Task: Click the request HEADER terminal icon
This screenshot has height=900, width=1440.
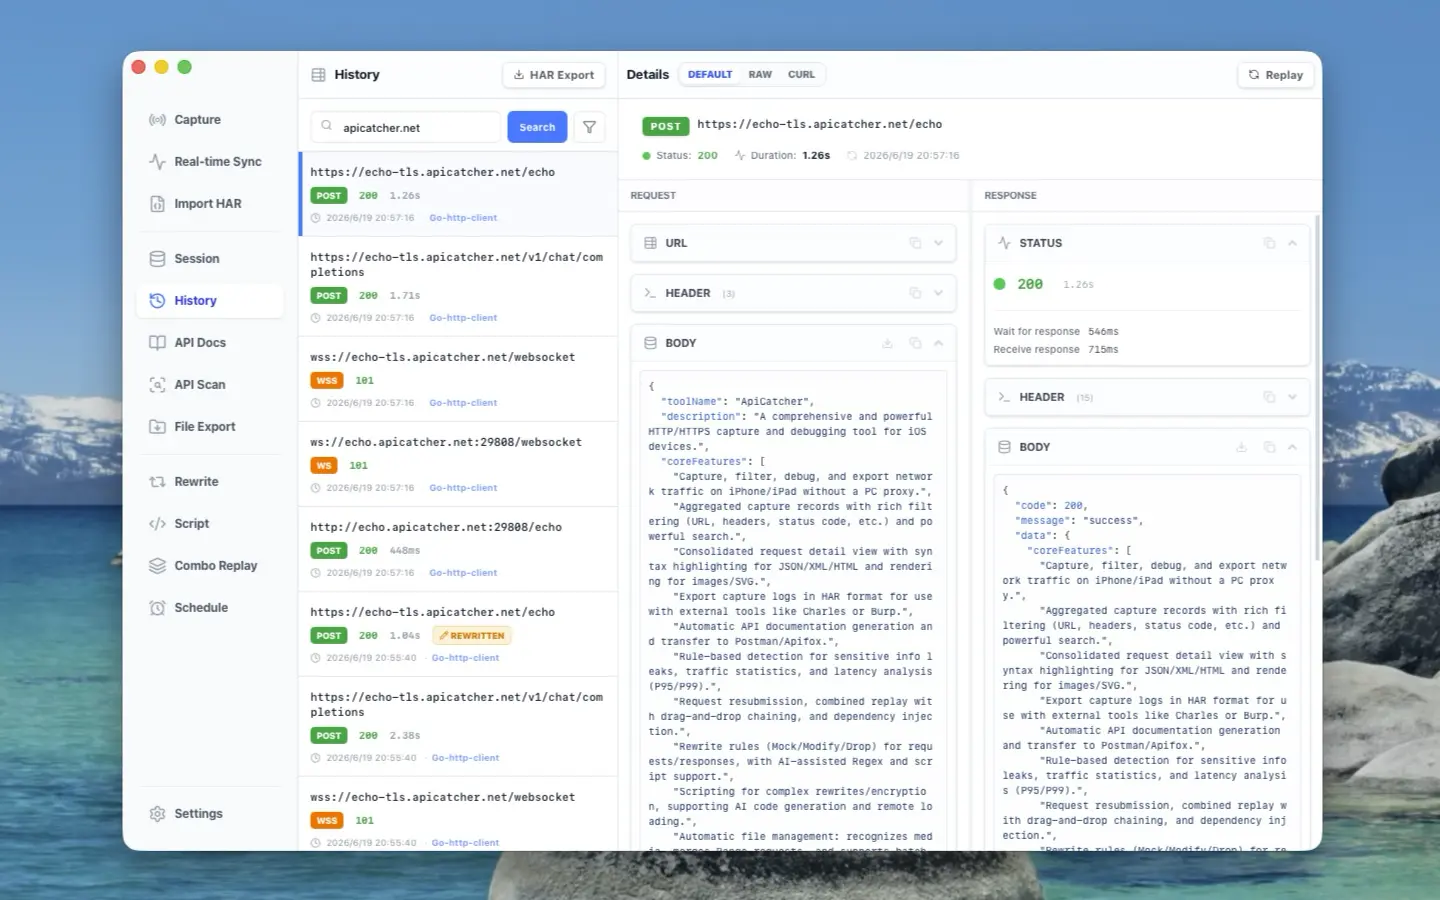Action: pos(650,293)
